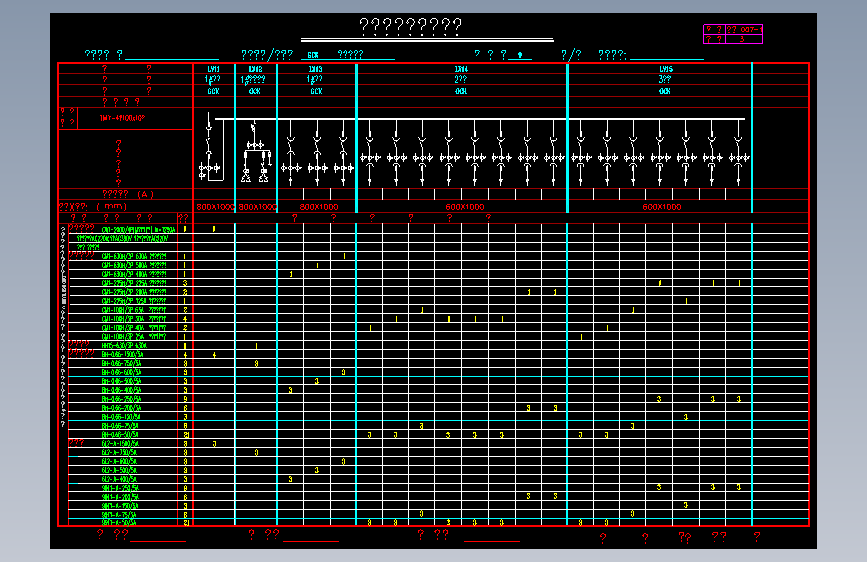Click the 800X1000 dimension in the LM1 column
The width and height of the screenshot is (867, 562).
tap(215, 207)
